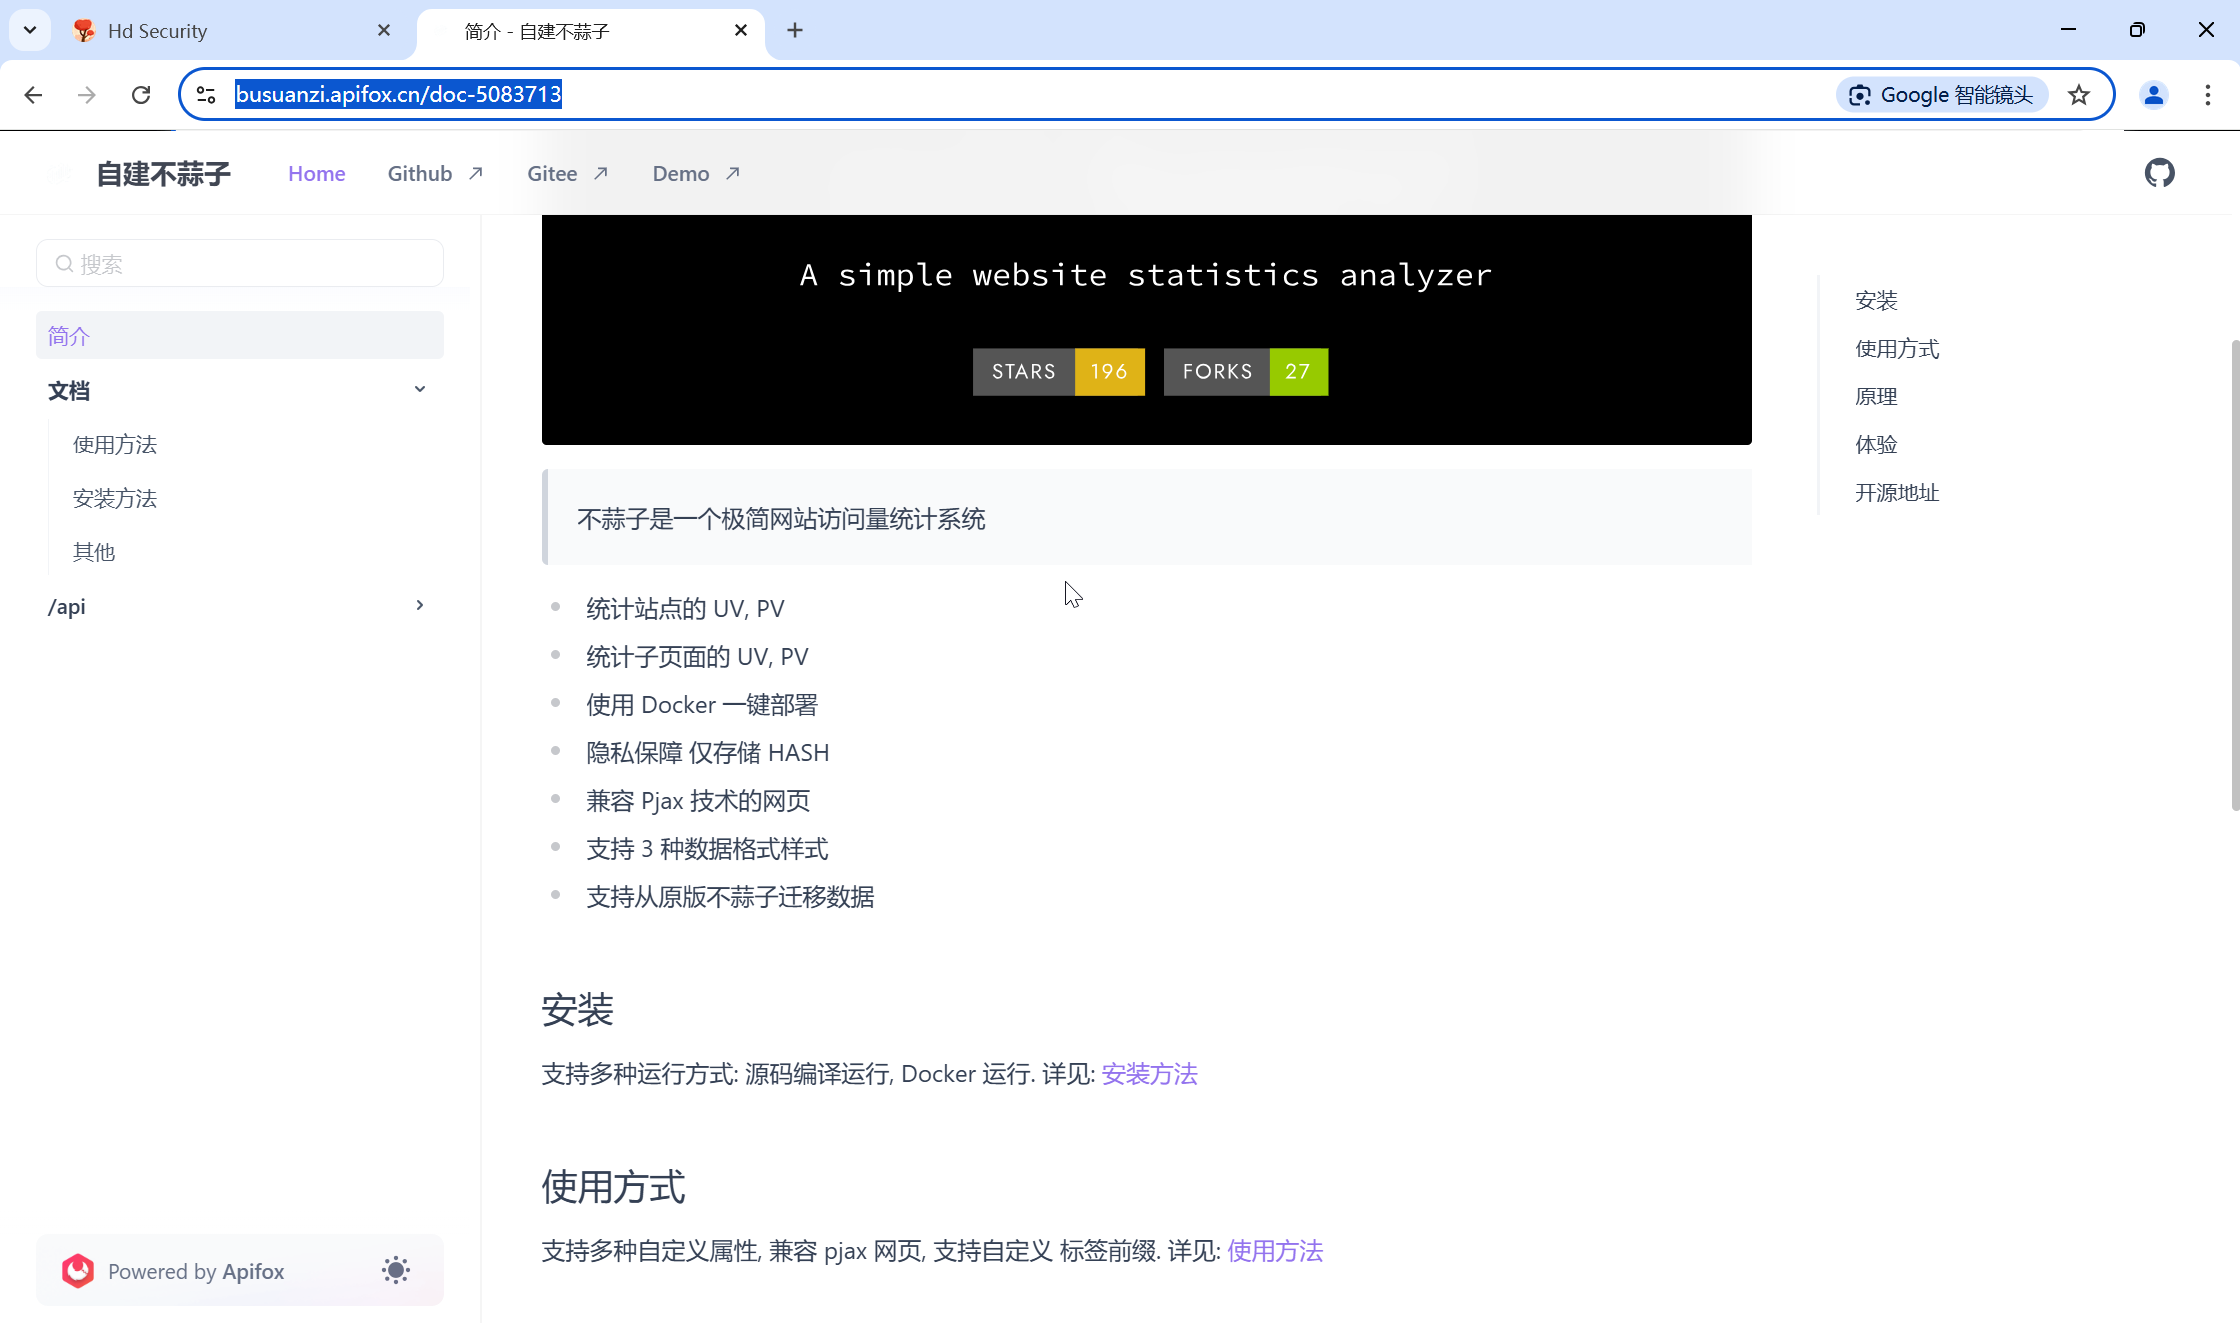Open the Gitee external nav link
This screenshot has width=2240, height=1323.
[567, 174]
